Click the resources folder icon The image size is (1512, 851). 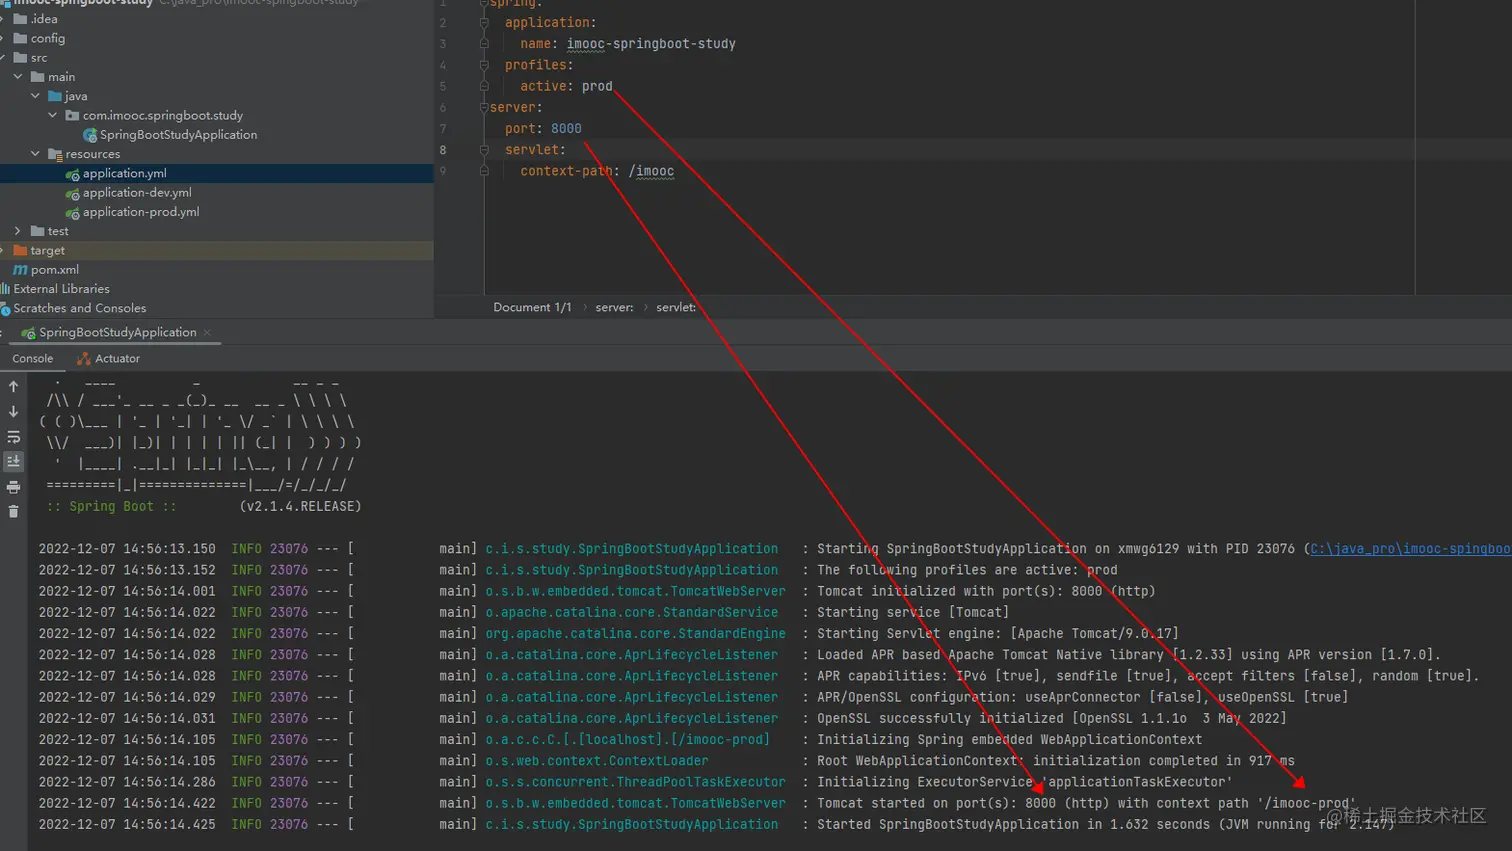pos(55,154)
